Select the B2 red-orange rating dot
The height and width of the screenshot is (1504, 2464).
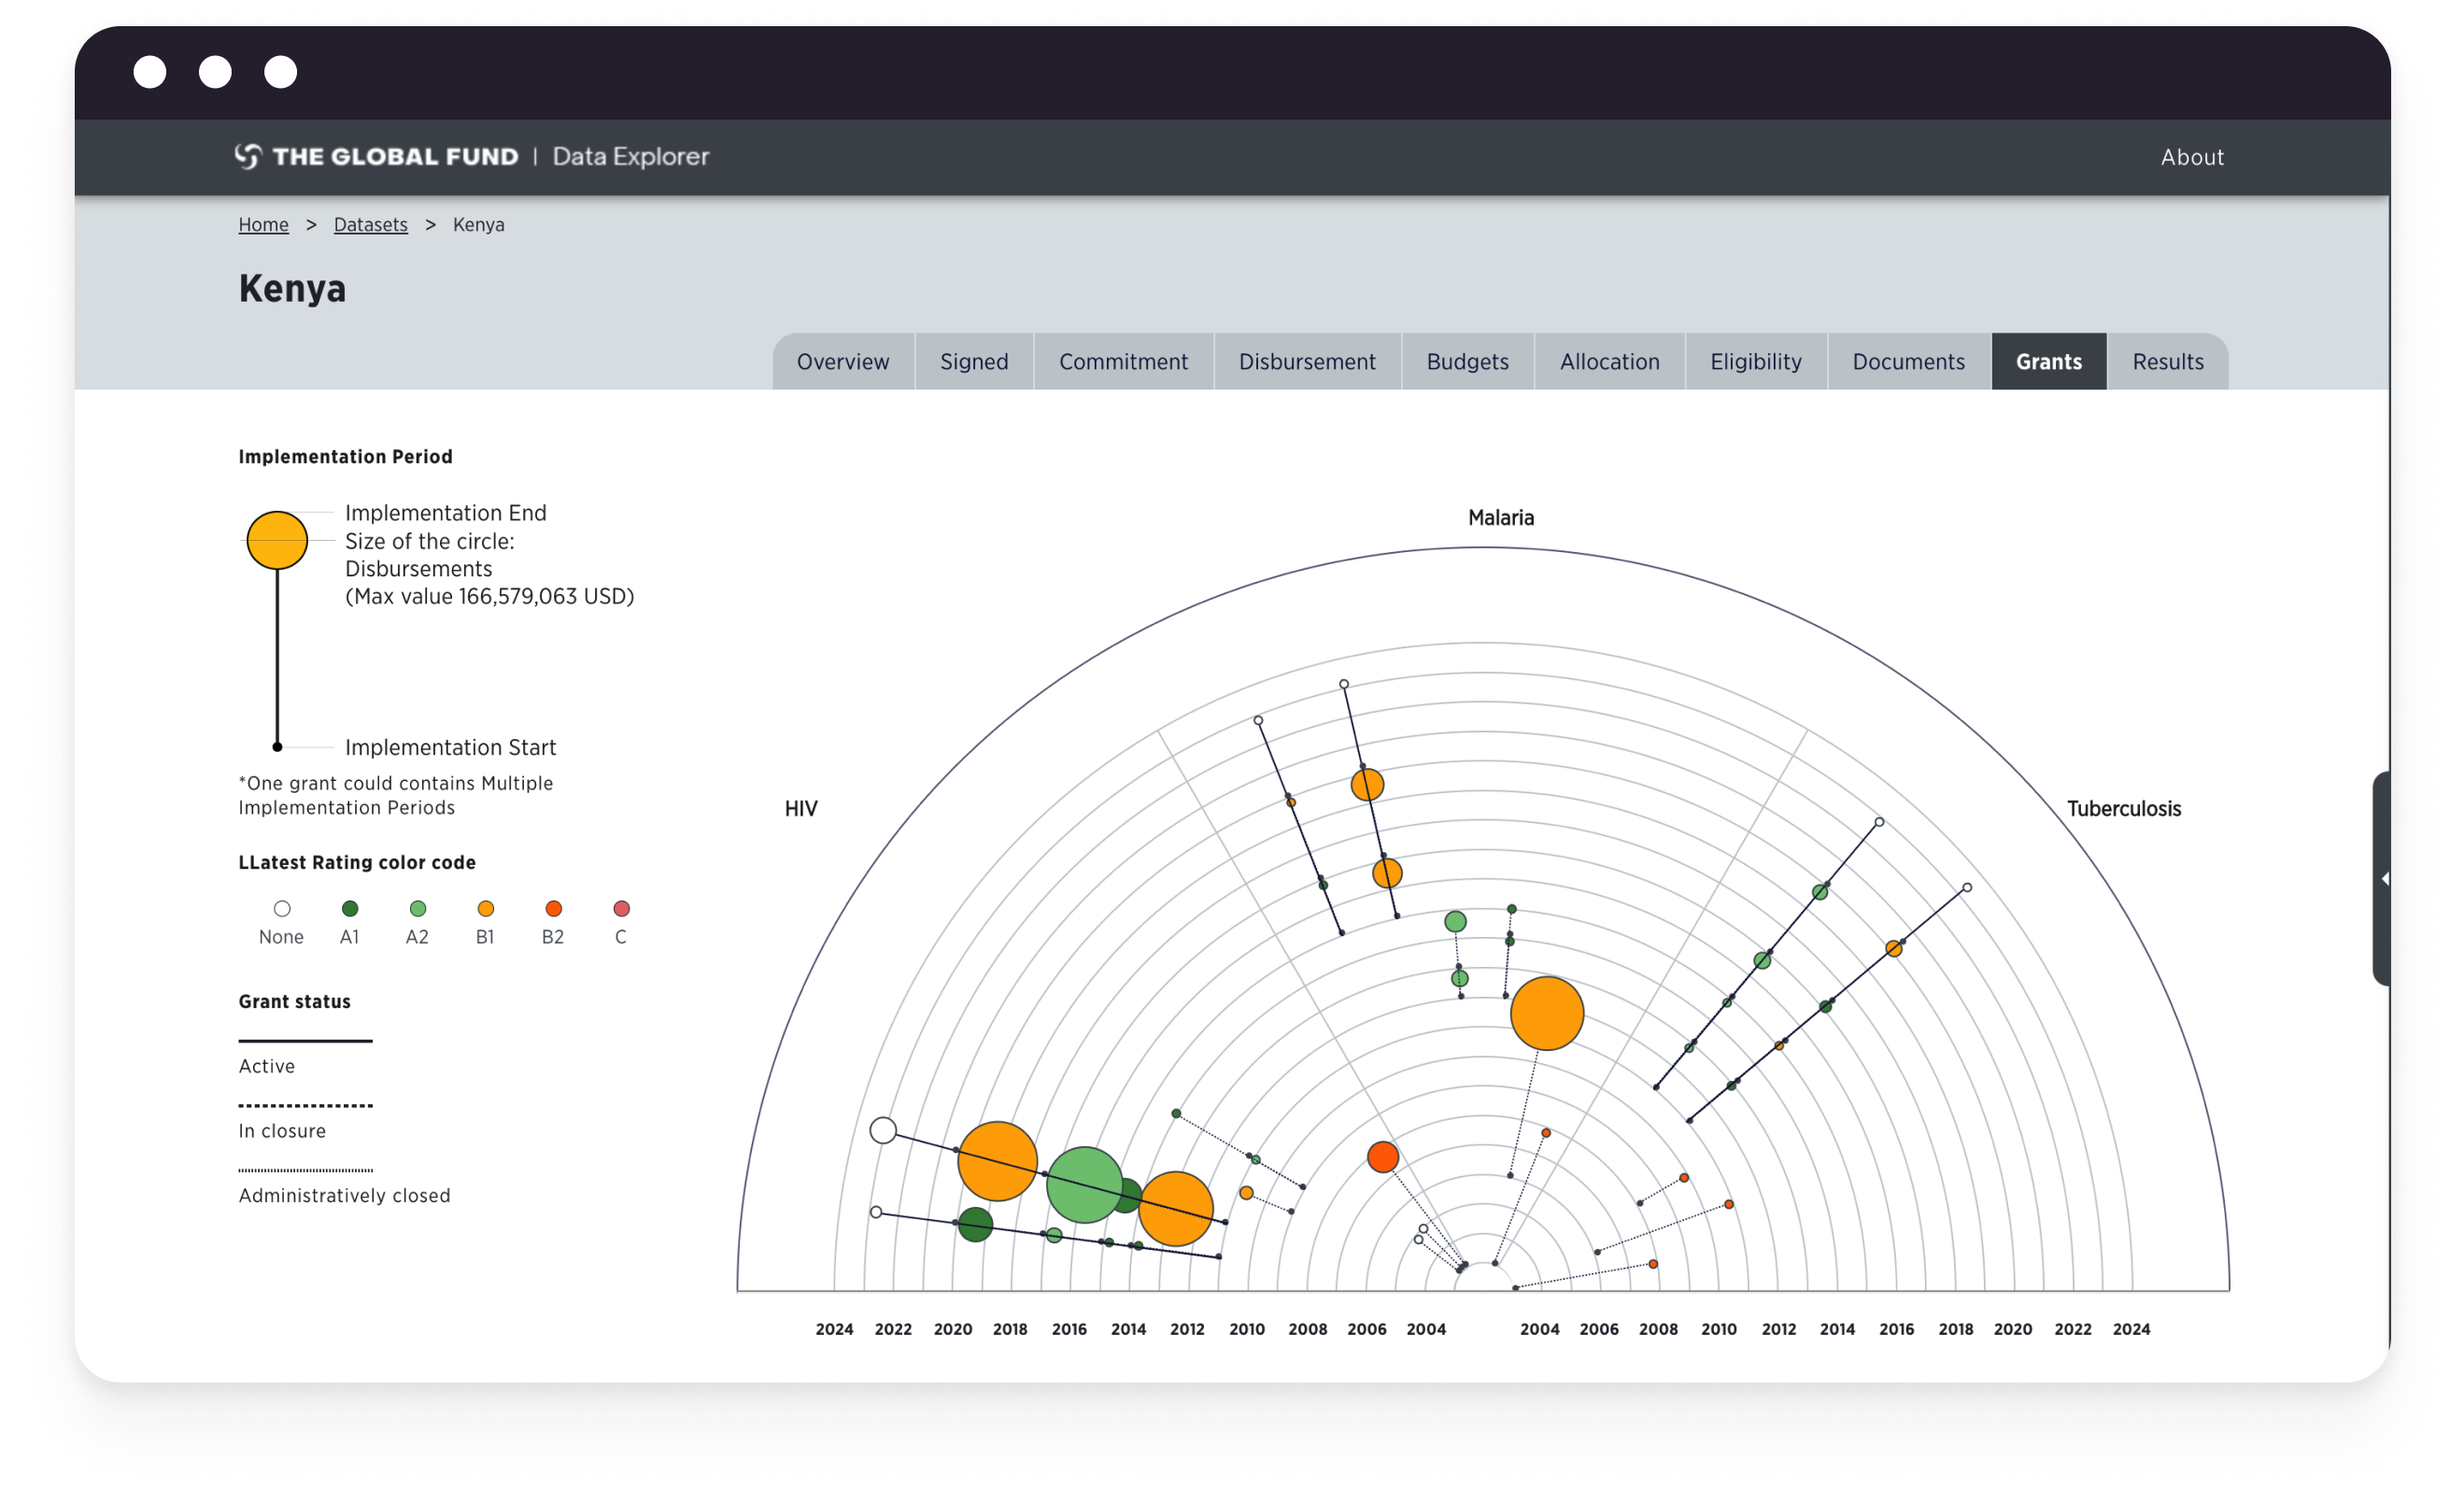click(553, 909)
